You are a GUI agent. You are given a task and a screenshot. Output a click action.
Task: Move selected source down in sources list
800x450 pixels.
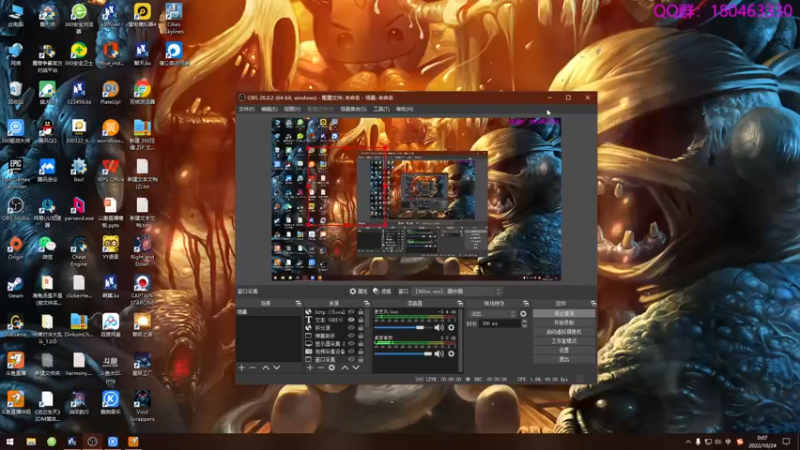tap(356, 367)
